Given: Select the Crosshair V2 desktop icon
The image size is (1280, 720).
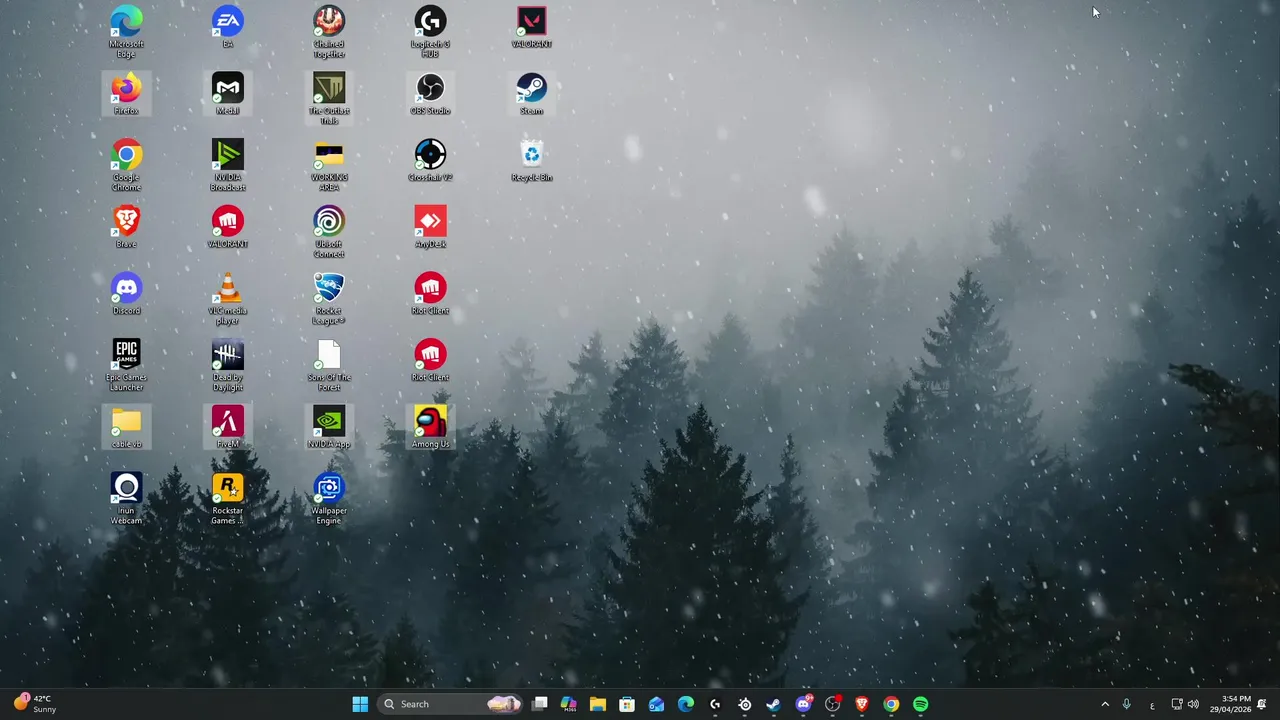Looking at the screenshot, I should click(x=431, y=160).
